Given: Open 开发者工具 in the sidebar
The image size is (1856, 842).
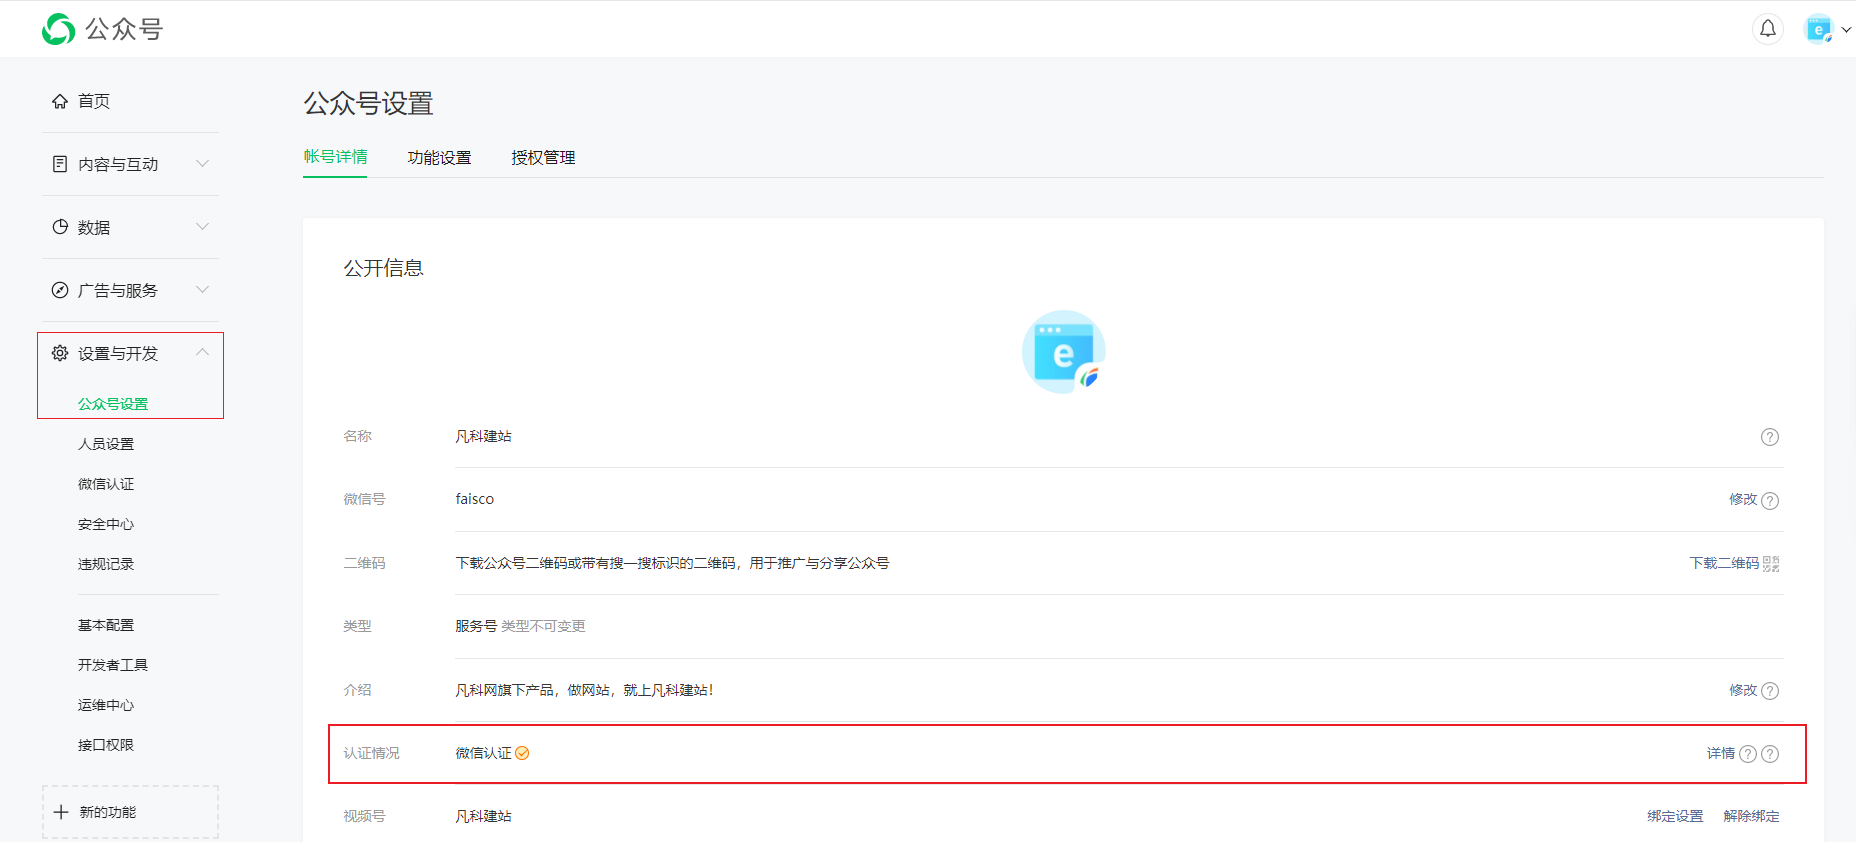Looking at the screenshot, I should pyautogui.click(x=113, y=665).
